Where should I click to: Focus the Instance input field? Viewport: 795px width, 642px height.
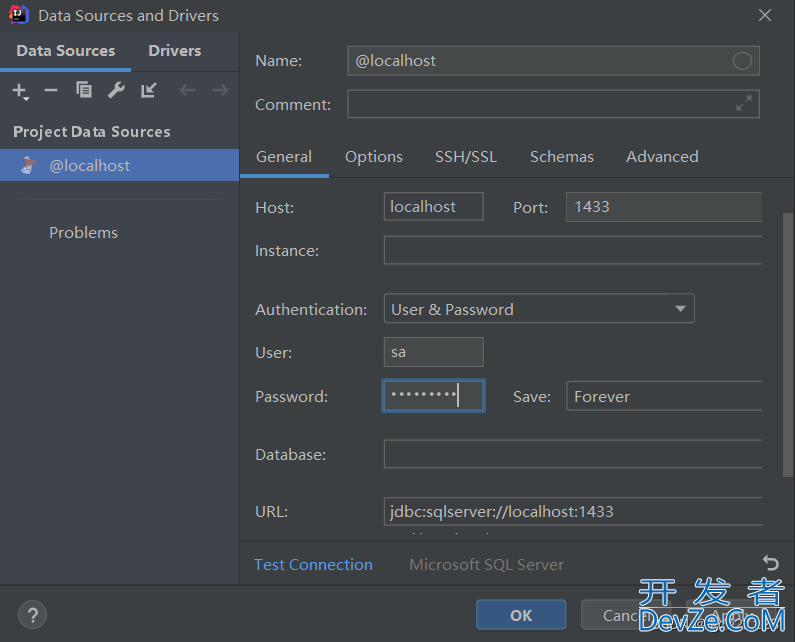[x=572, y=250]
